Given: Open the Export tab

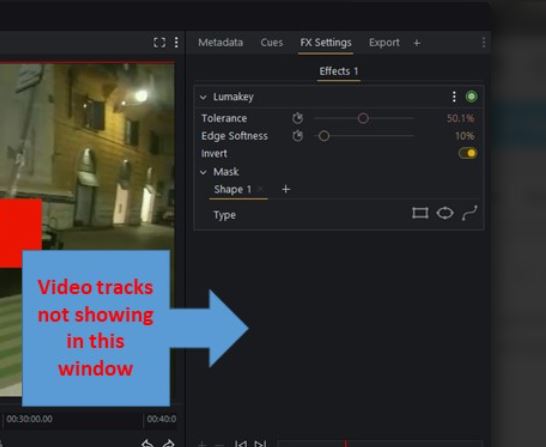Looking at the screenshot, I should coord(384,42).
